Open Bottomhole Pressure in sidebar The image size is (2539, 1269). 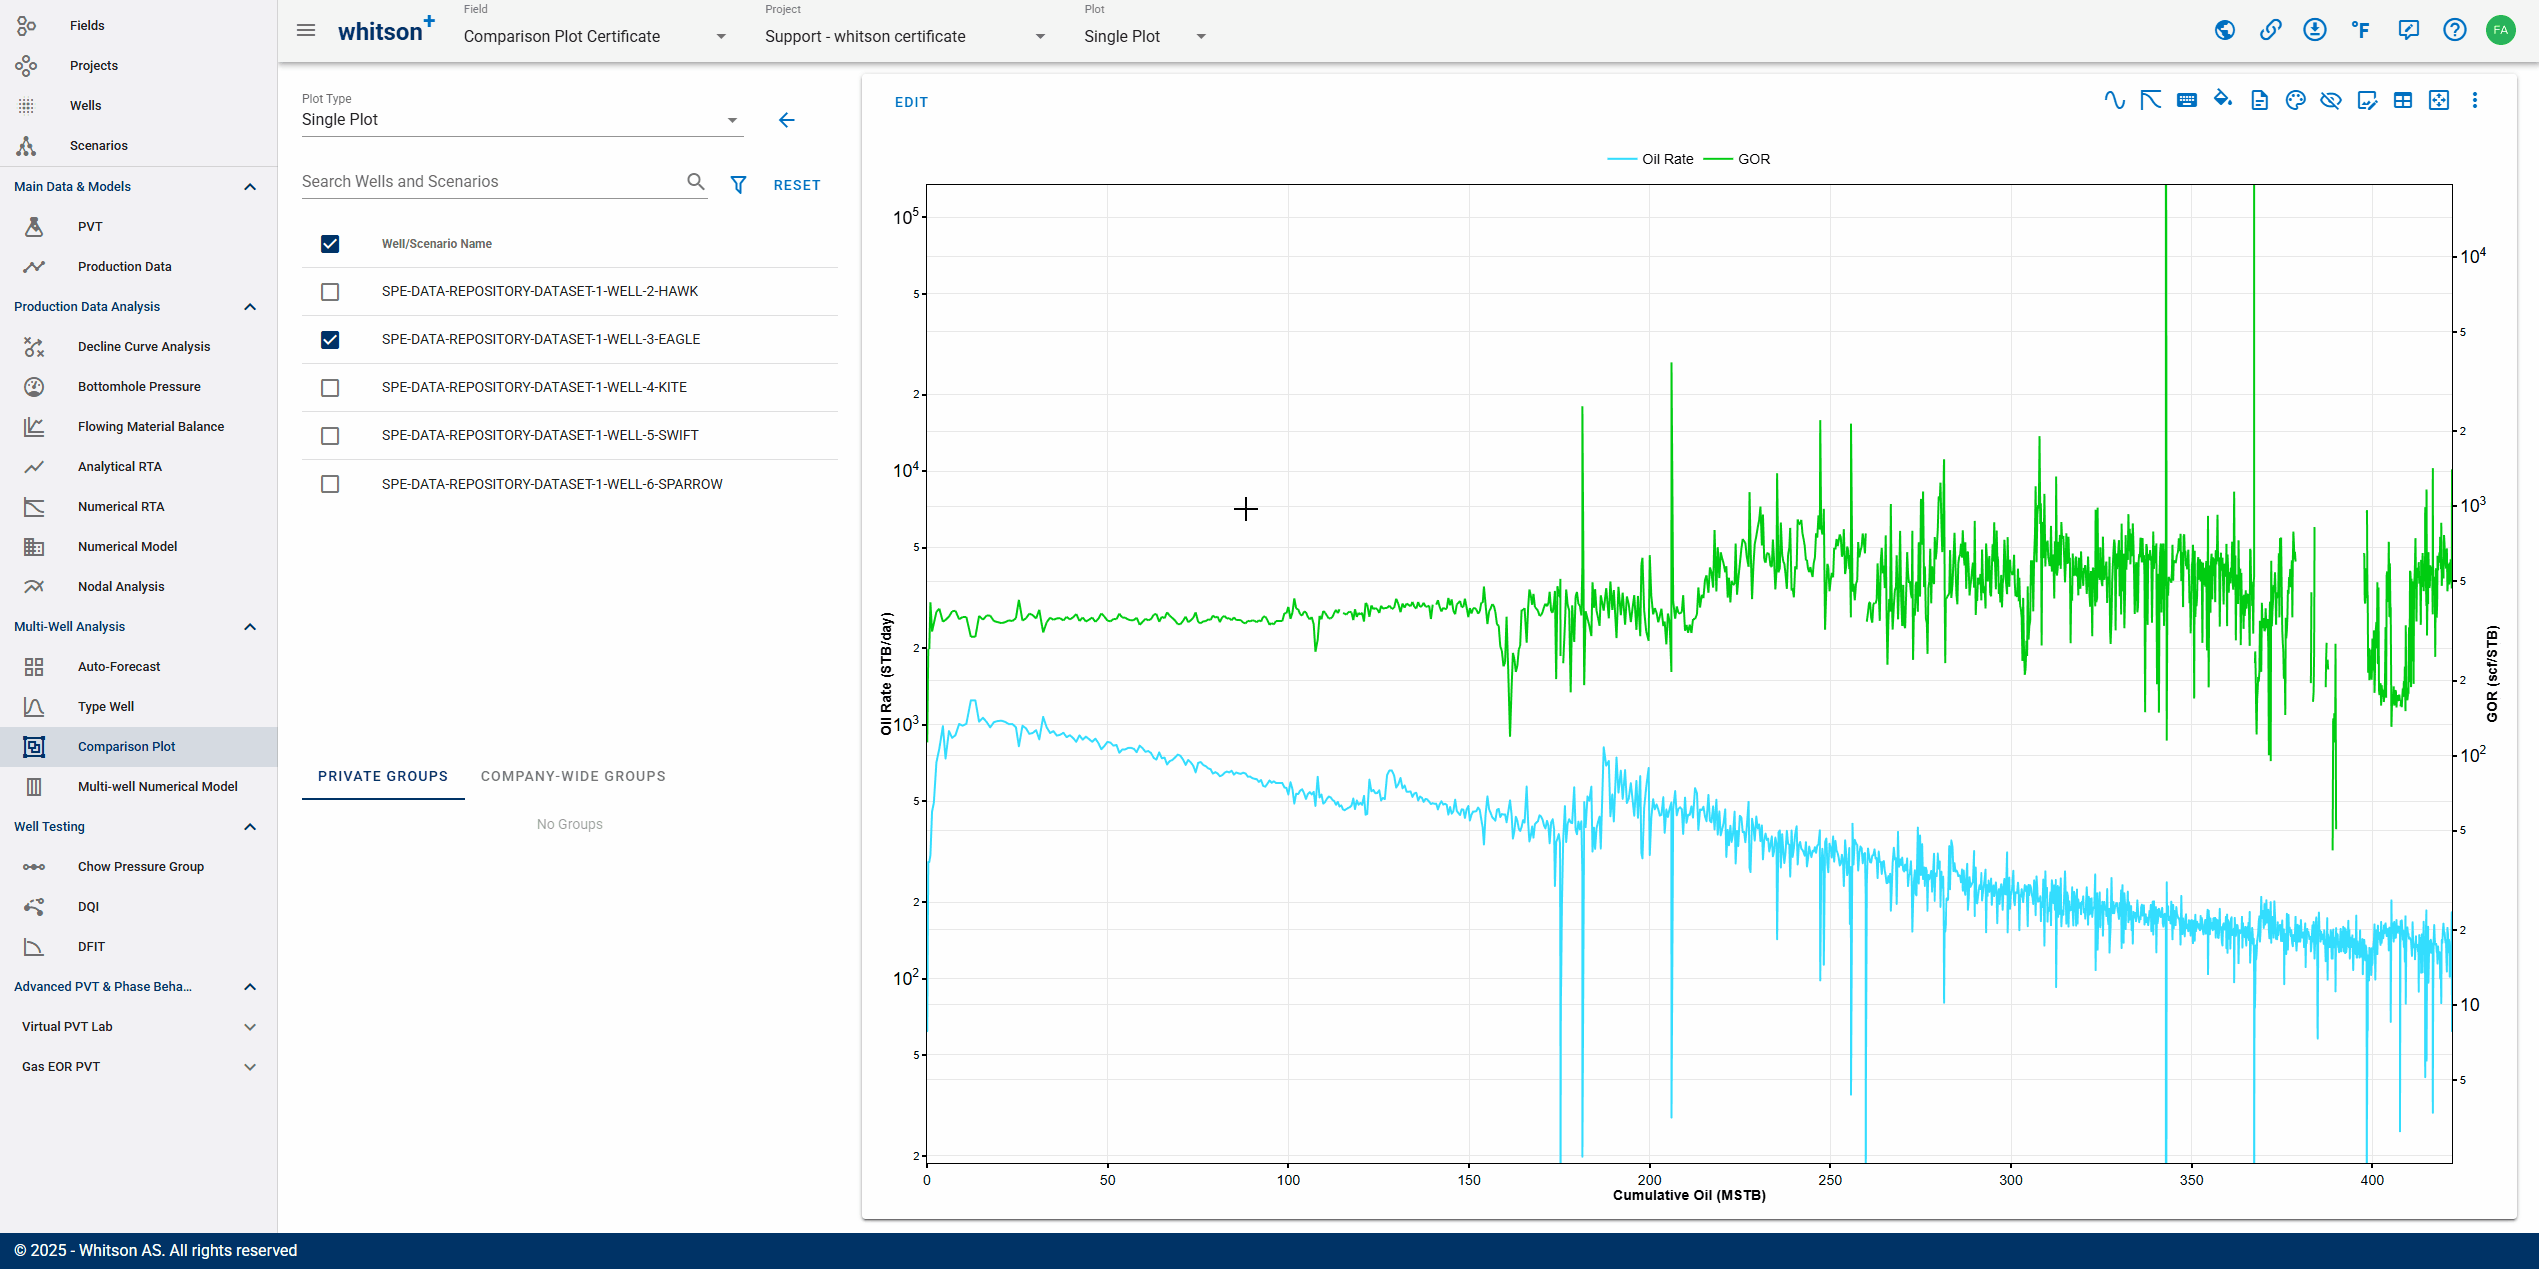tap(139, 387)
